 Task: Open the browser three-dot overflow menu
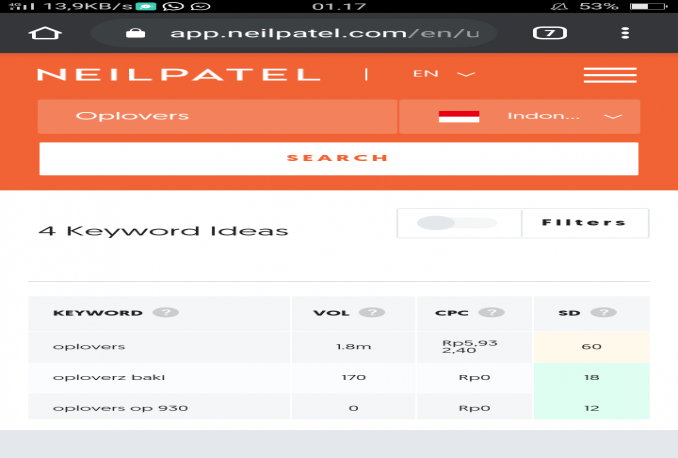[x=627, y=33]
